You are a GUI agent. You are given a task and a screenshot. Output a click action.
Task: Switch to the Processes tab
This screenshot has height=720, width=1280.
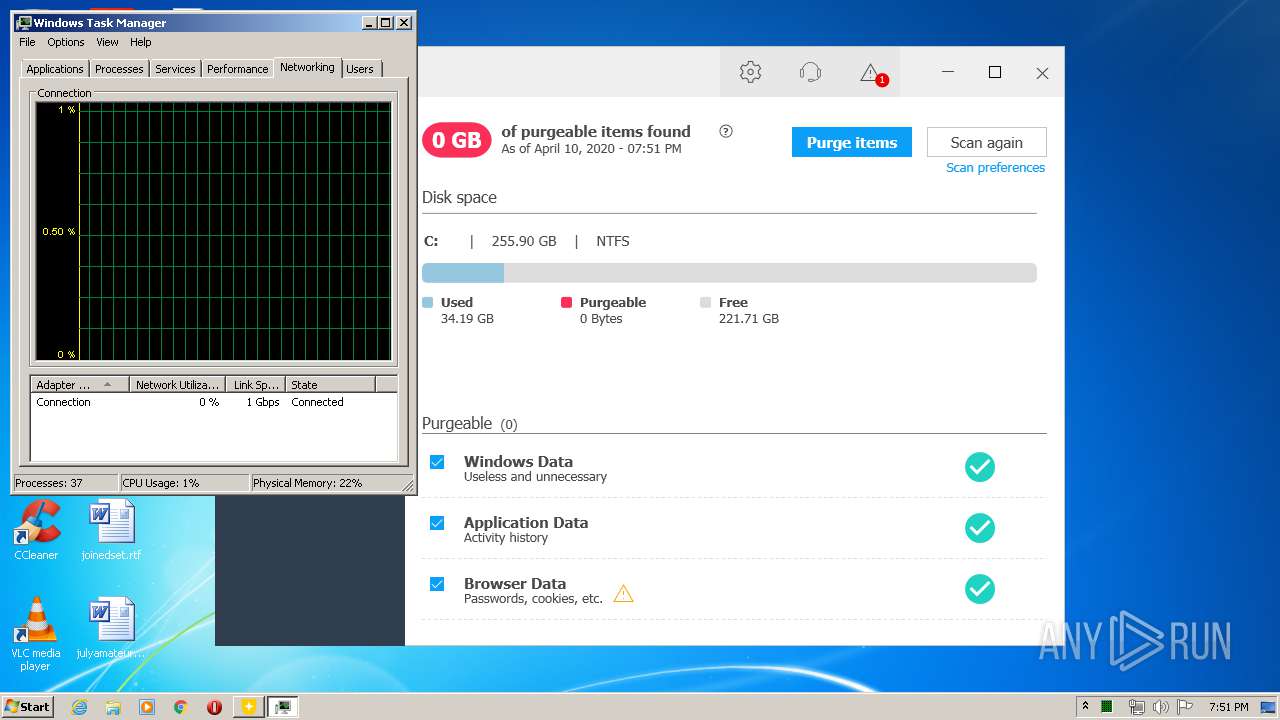pos(119,69)
